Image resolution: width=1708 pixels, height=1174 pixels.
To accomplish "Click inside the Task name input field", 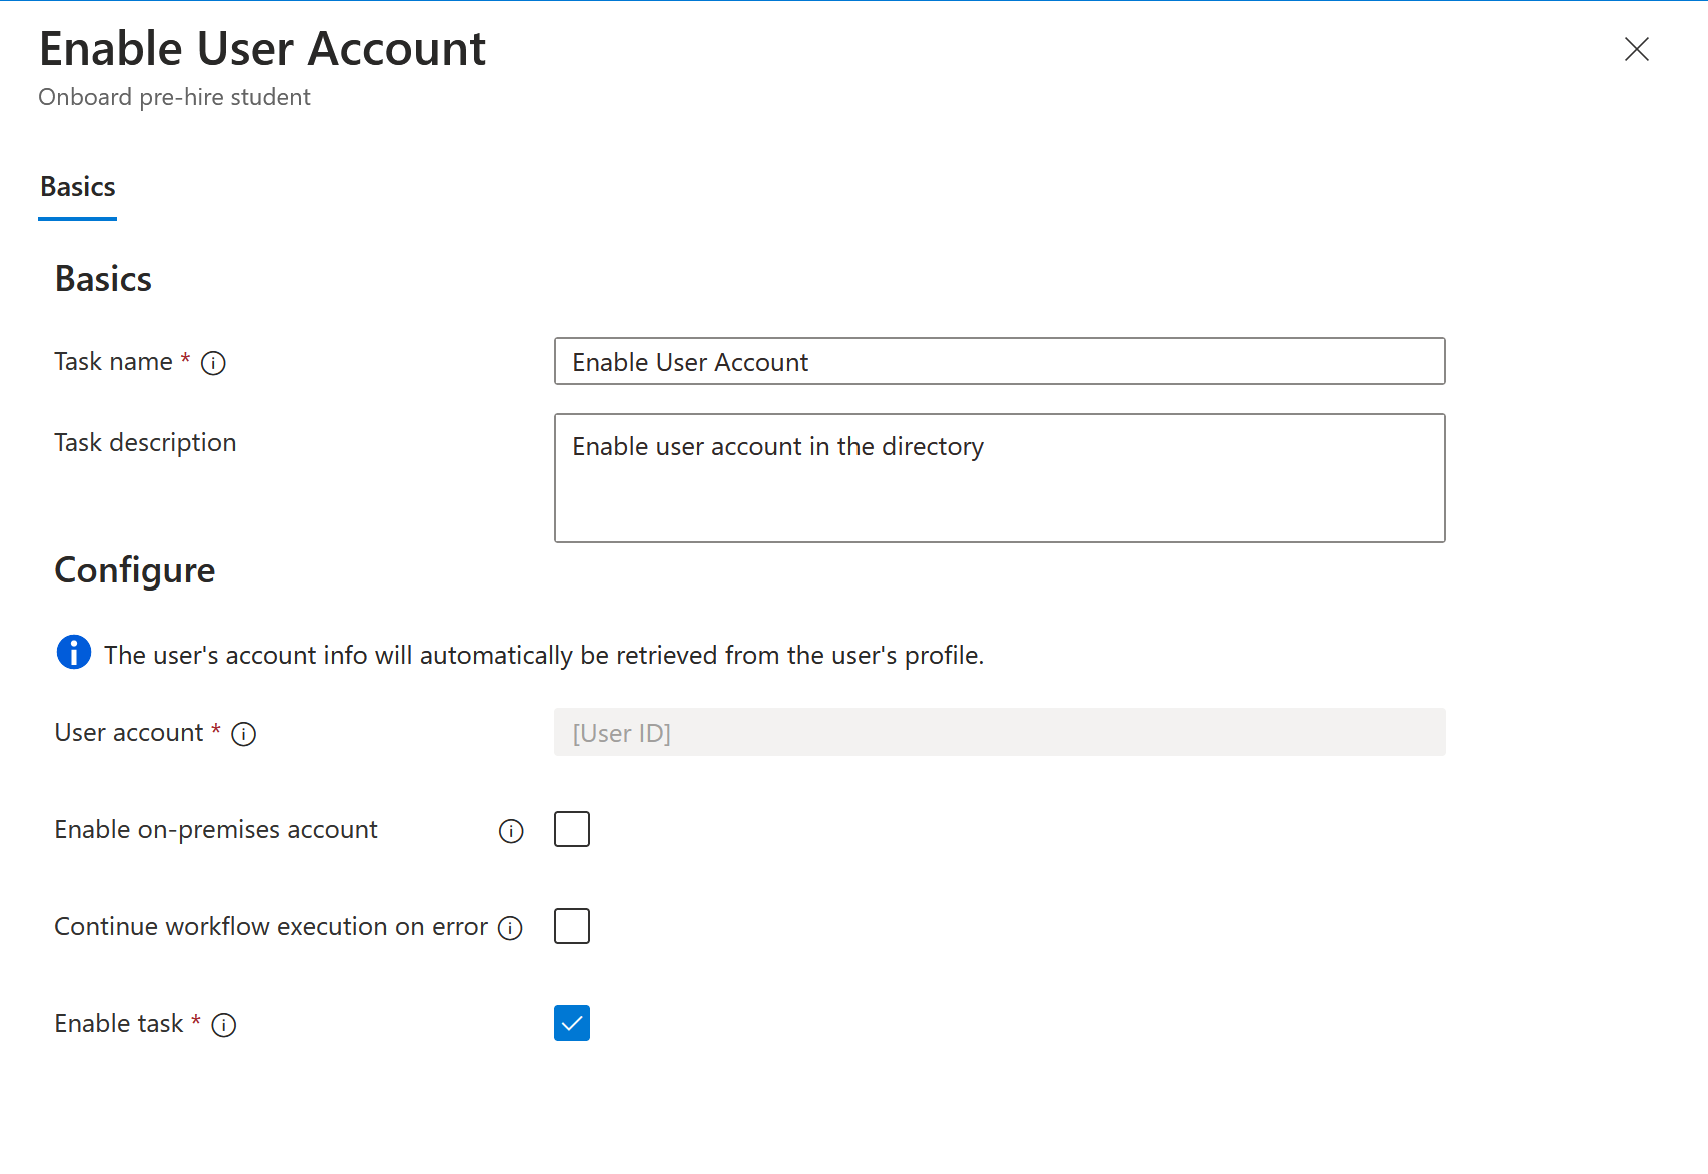I will [998, 361].
